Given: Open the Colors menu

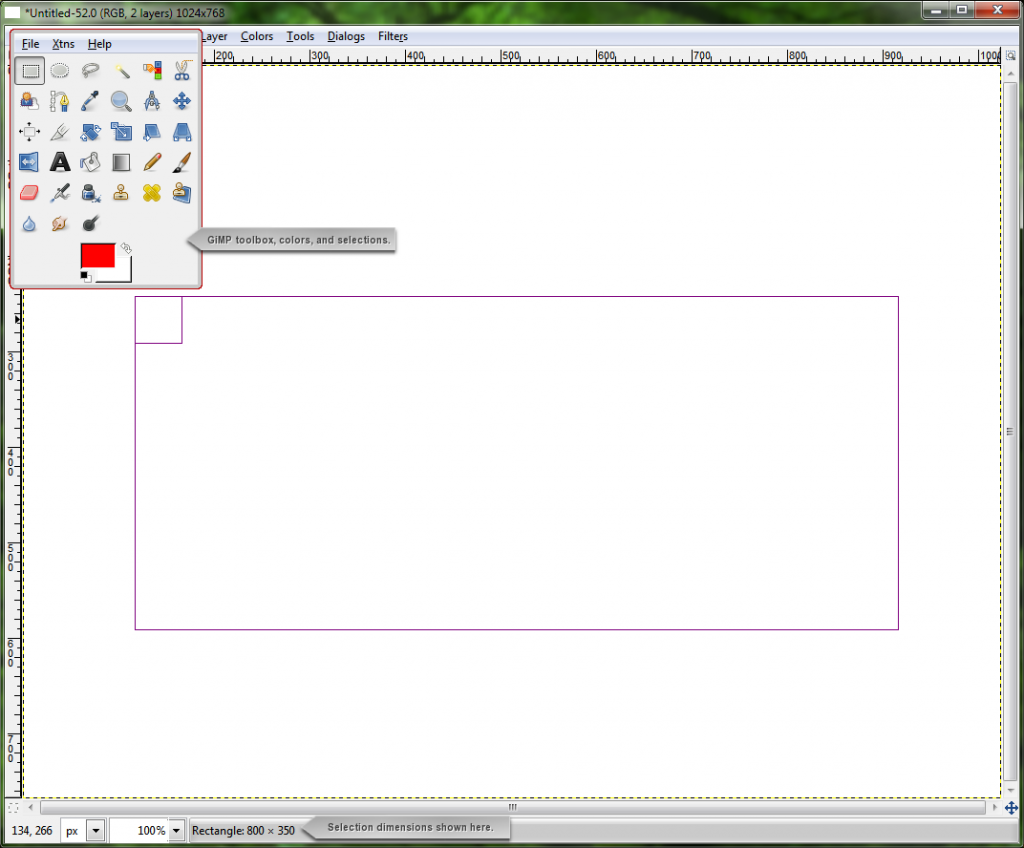Looking at the screenshot, I should coord(257,36).
